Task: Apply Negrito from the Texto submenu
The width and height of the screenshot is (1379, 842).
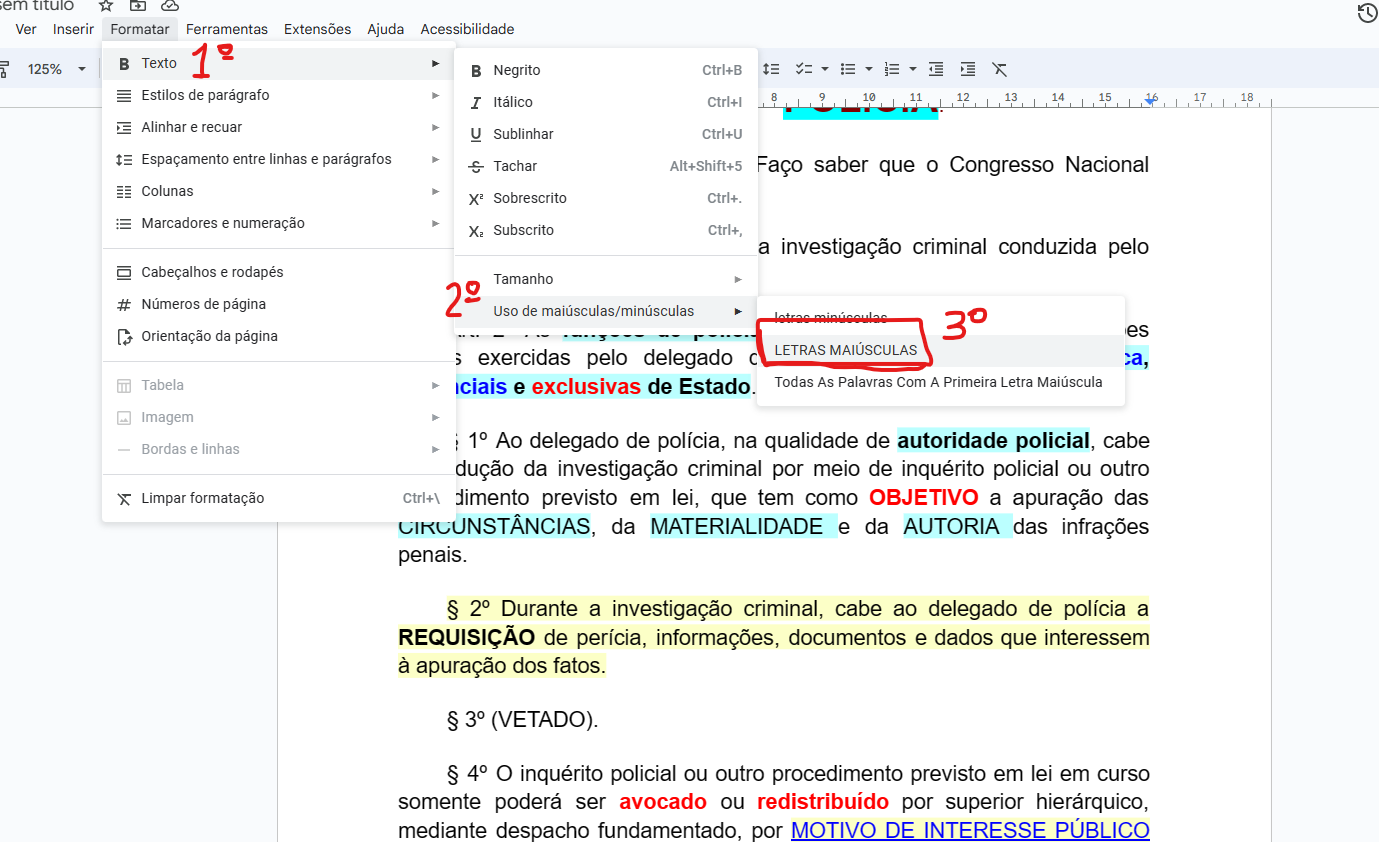Action: click(606, 70)
